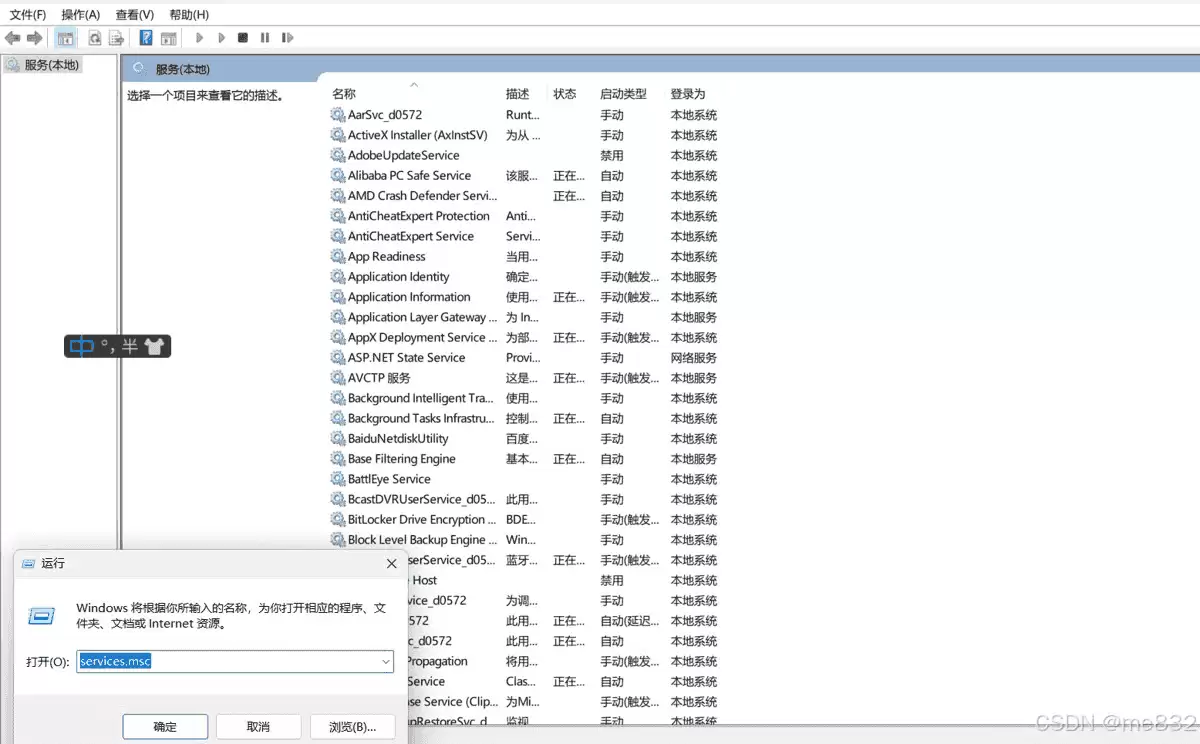Click the forward navigation arrow icon
This screenshot has width=1200, height=744.
33,37
